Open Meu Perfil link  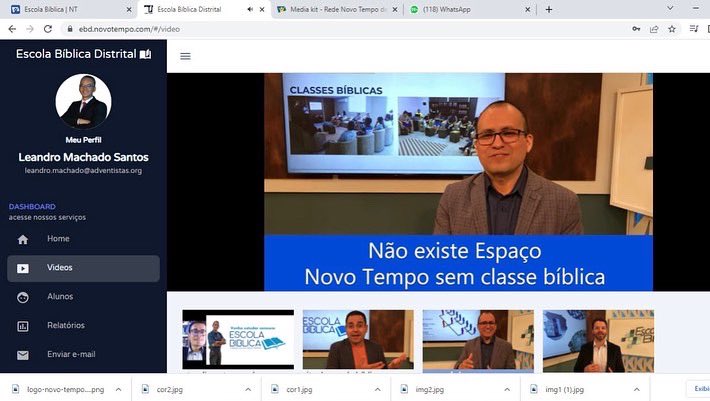[x=83, y=140]
